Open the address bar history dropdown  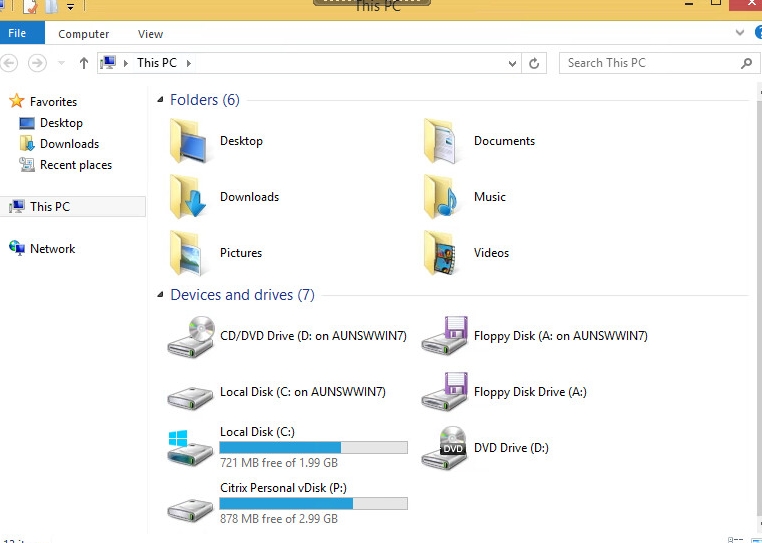click(x=512, y=64)
